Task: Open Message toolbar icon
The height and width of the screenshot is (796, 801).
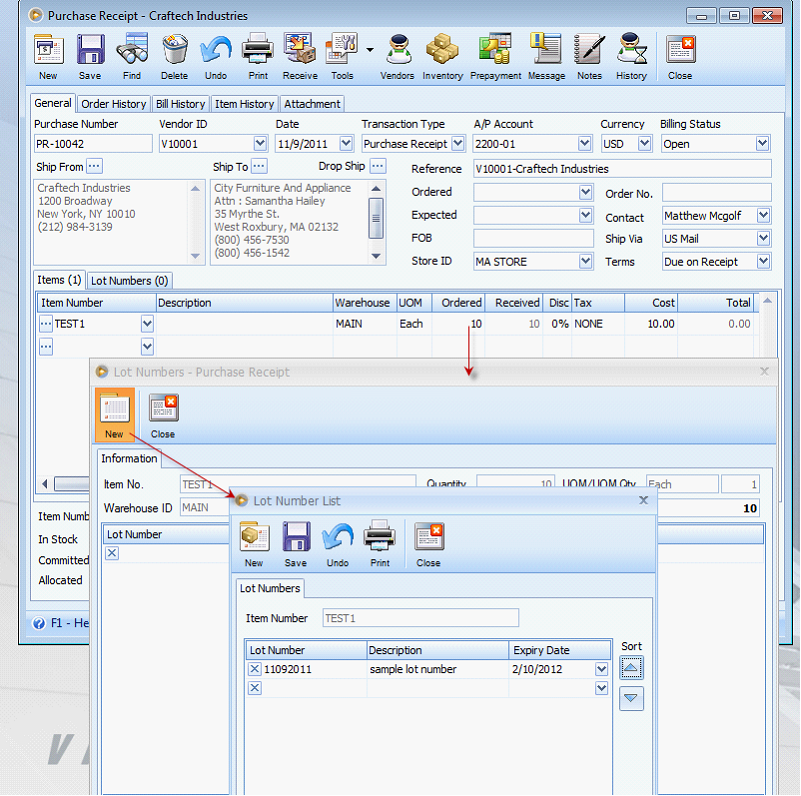Action: [x=546, y=56]
